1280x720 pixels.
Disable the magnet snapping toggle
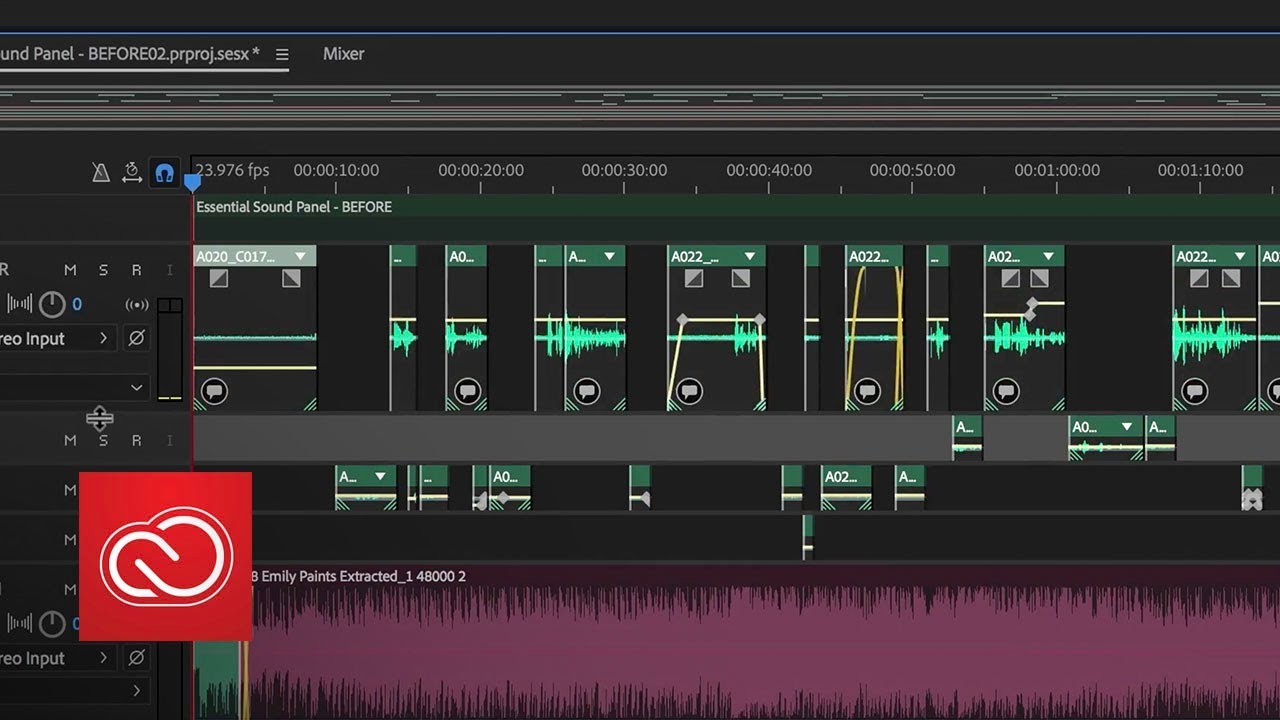tap(164, 173)
